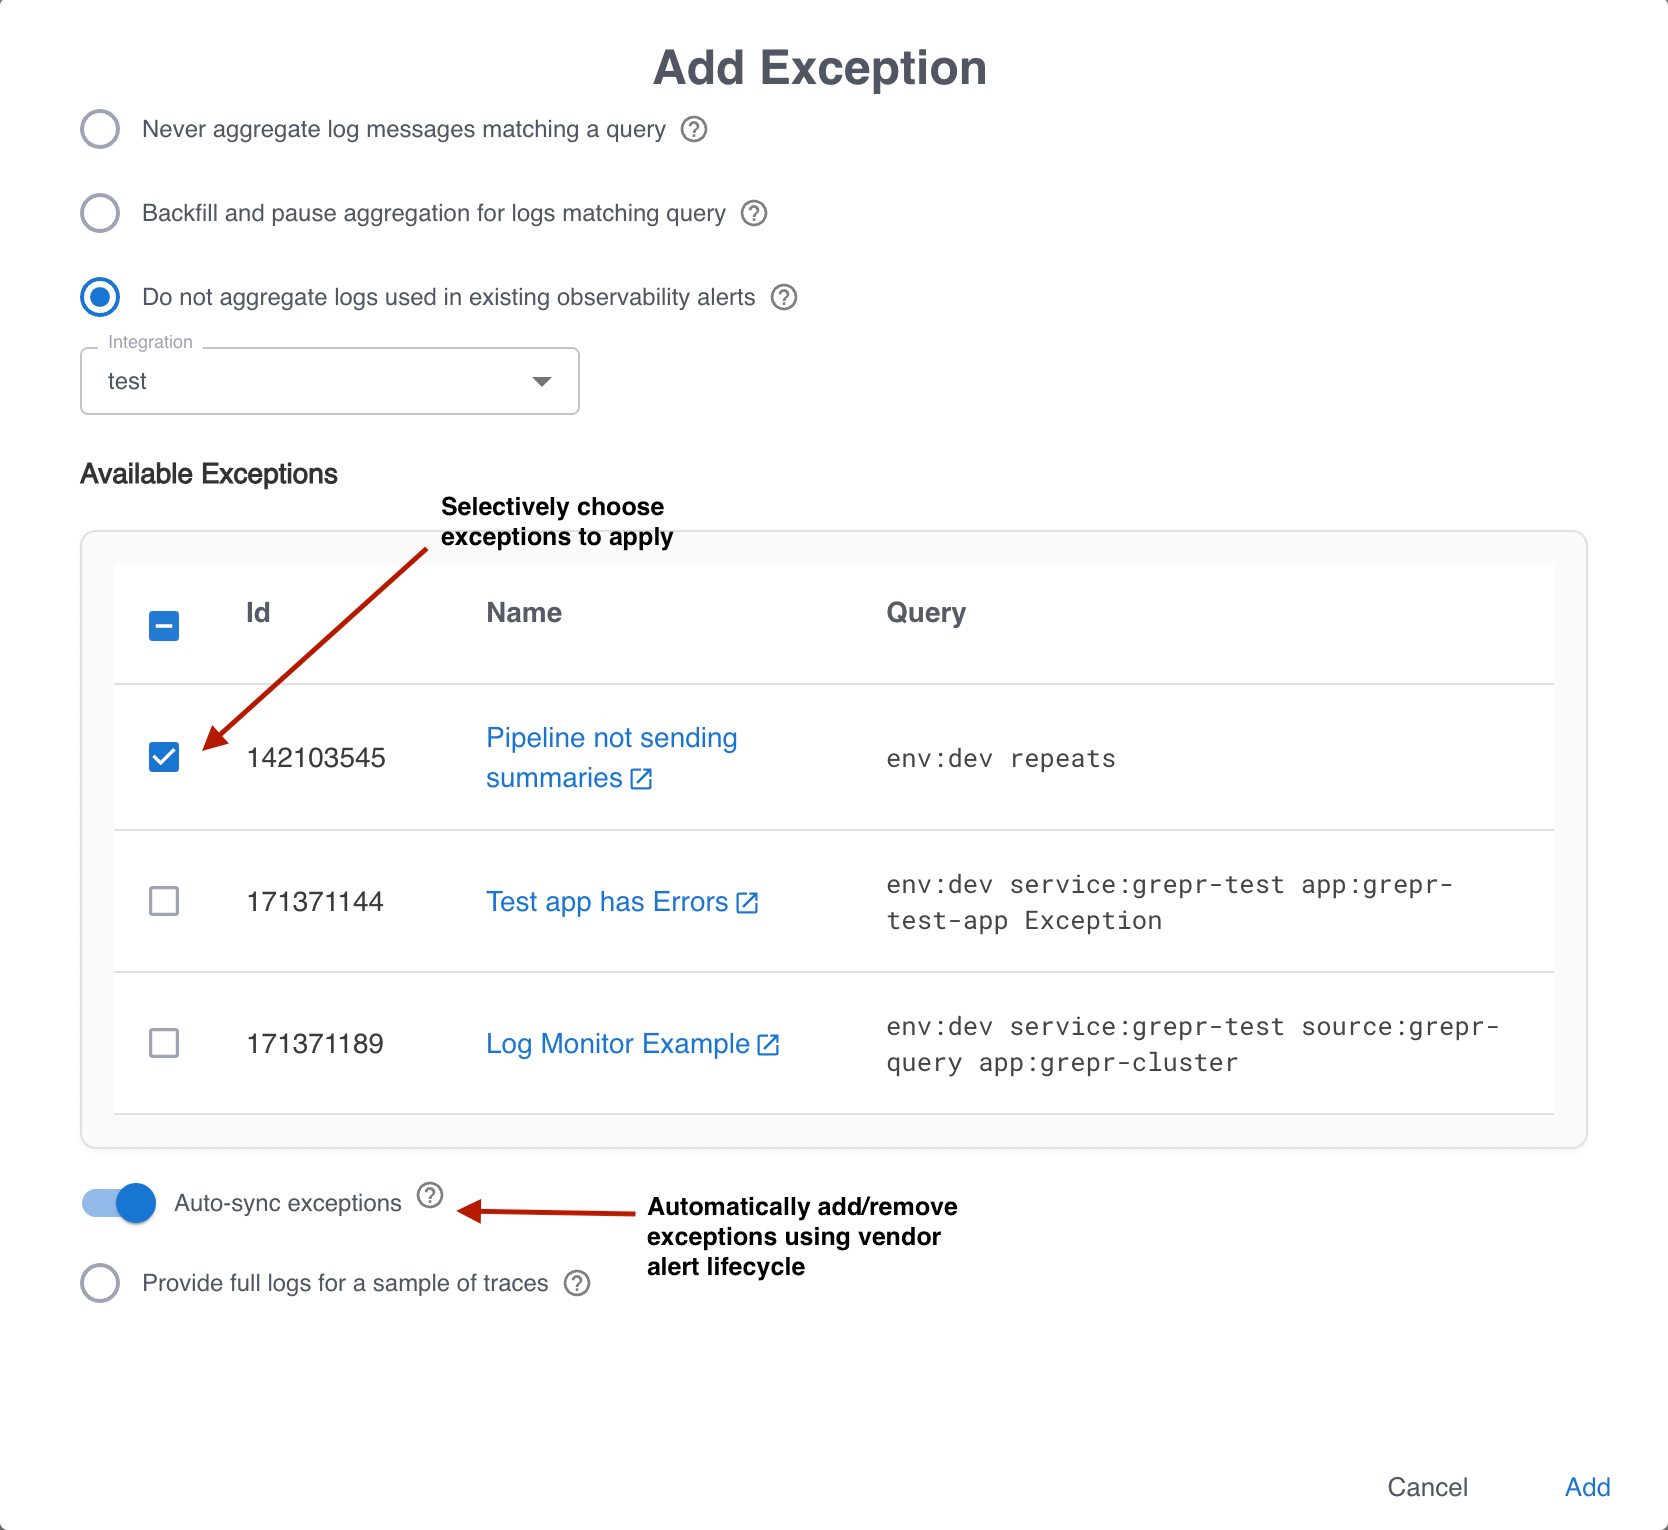The width and height of the screenshot is (1668, 1530).
Task: Select 'Never aggregate log messages matching a query' radio
Action: point(100,129)
